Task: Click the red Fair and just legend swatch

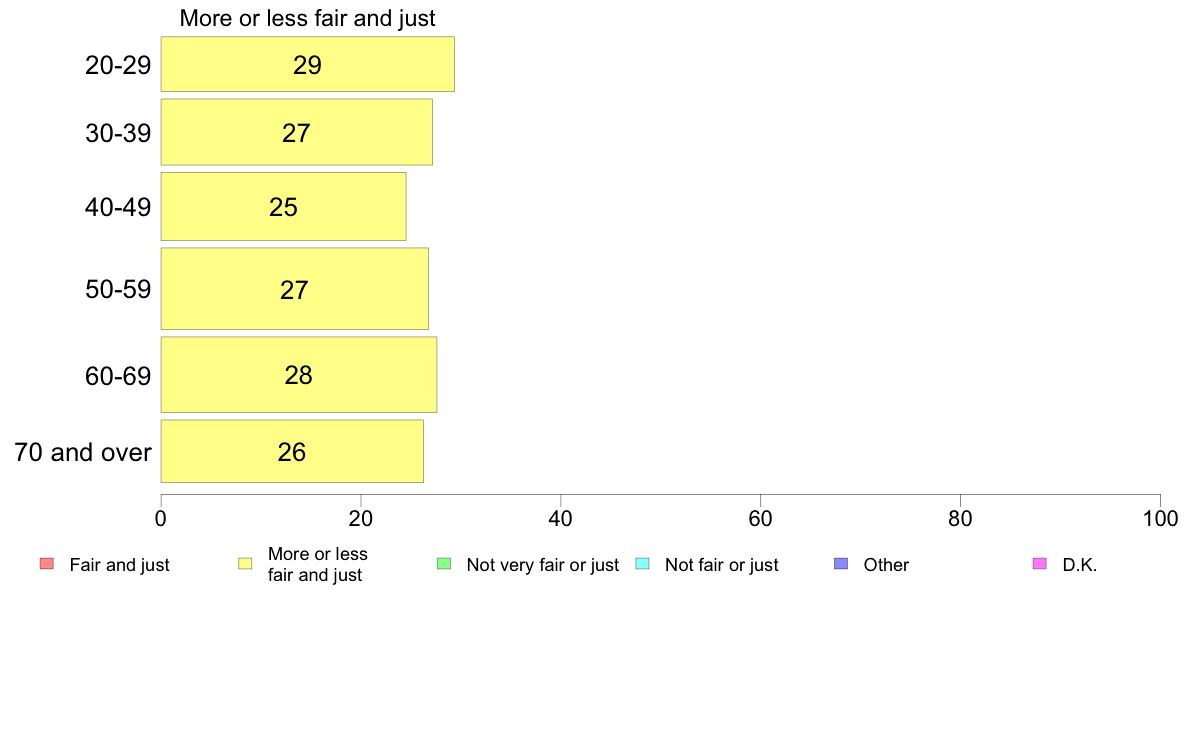Action: (x=47, y=564)
